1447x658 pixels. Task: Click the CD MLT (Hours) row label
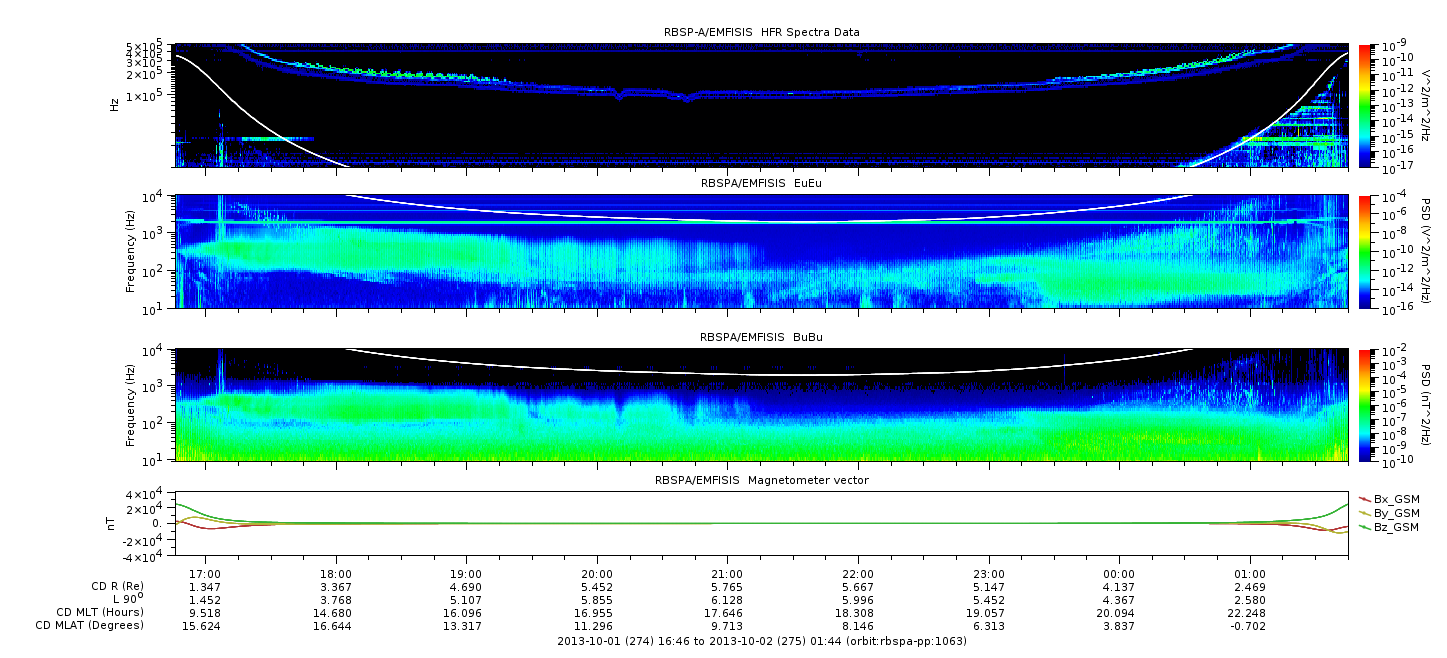click(x=100, y=613)
